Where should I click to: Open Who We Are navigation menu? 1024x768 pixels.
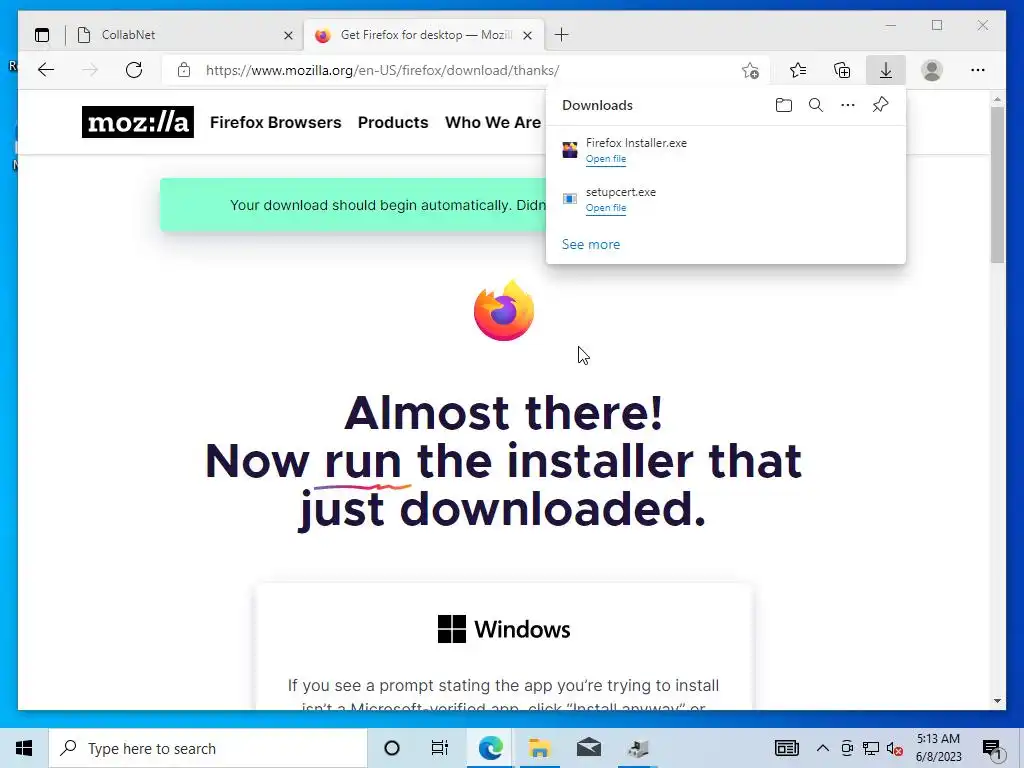(x=493, y=122)
